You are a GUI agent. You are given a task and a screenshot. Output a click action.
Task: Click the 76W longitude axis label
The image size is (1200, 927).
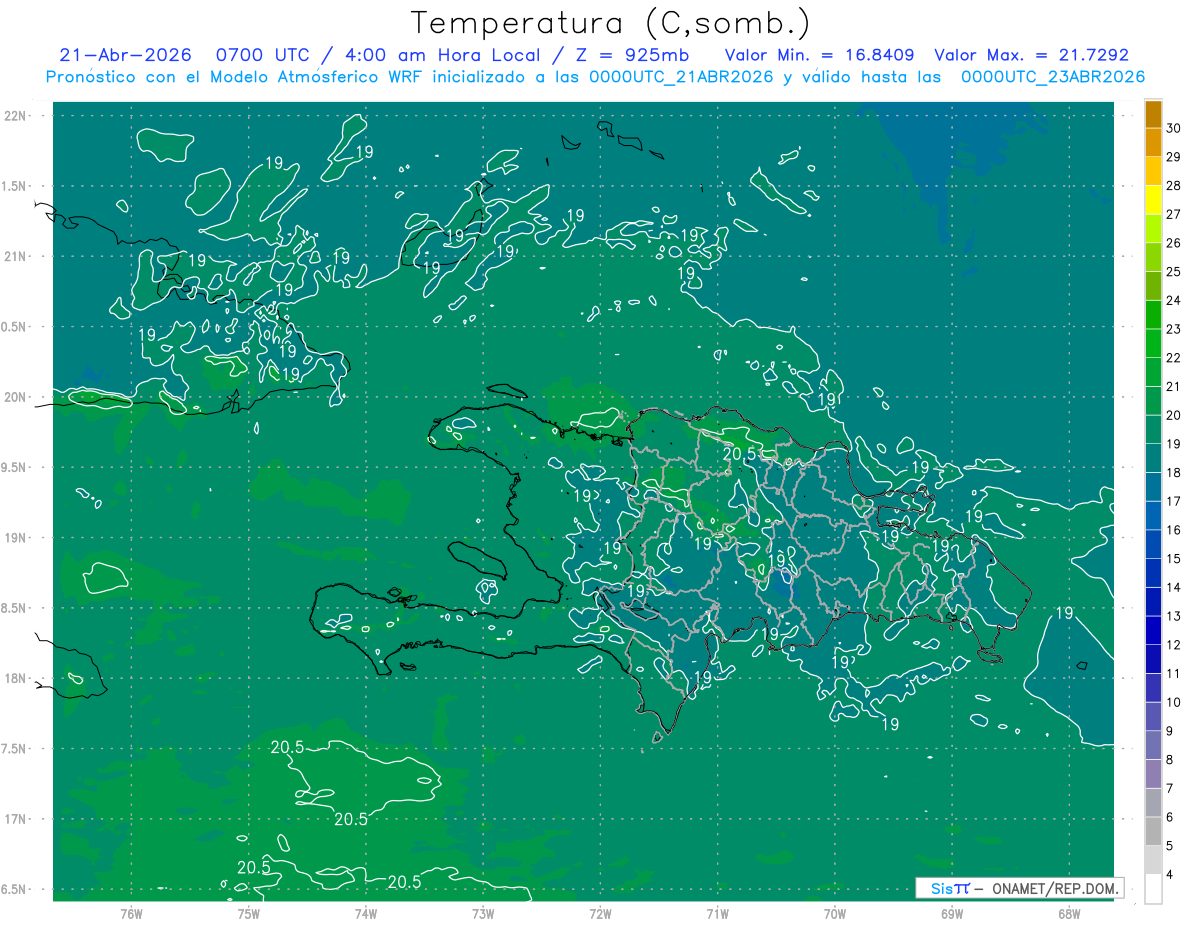pyautogui.click(x=131, y=913)
